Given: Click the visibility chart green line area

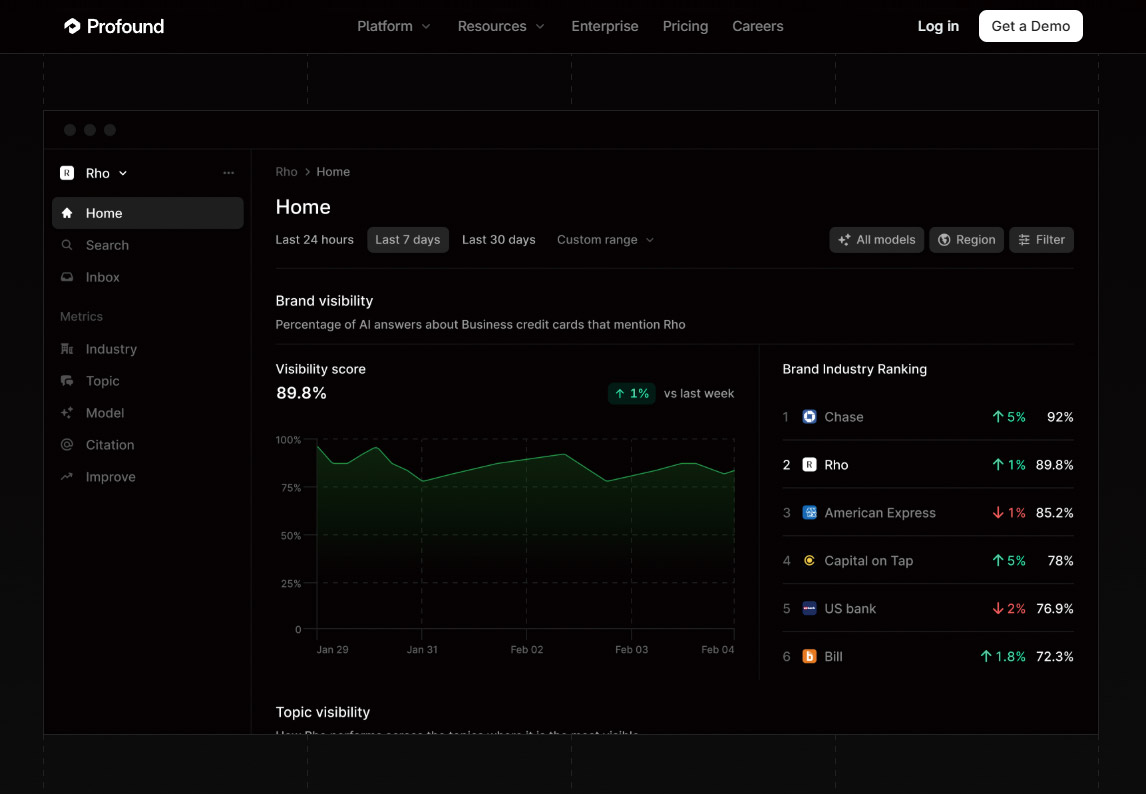Looking at the screenshot, I should pos(525,534).
